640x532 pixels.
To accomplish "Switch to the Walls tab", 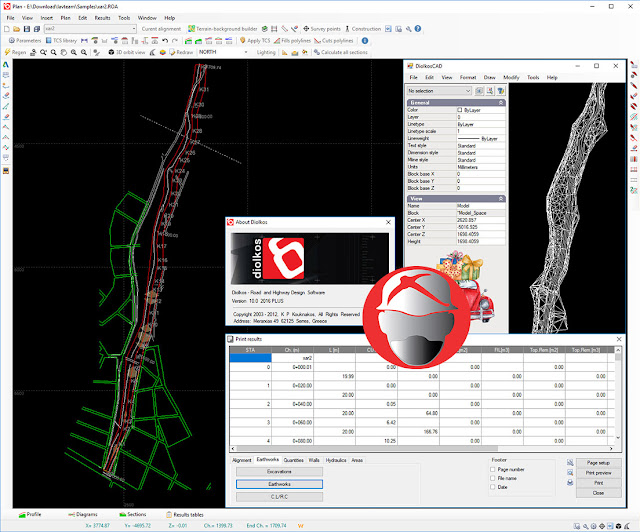I will [314, 460].
